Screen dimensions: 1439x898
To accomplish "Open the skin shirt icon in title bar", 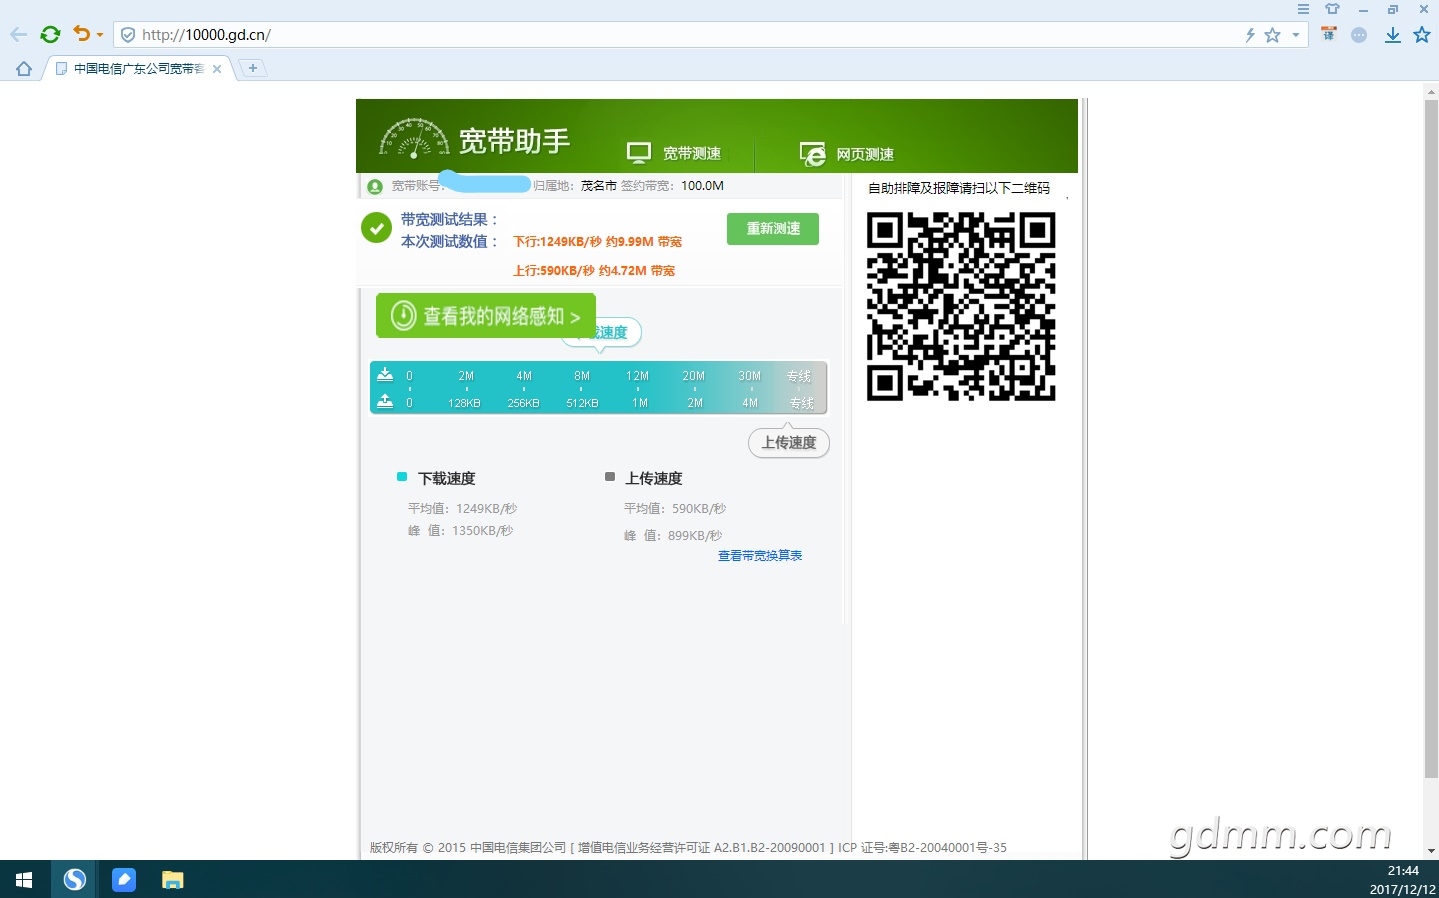I will coord(1332,9).
